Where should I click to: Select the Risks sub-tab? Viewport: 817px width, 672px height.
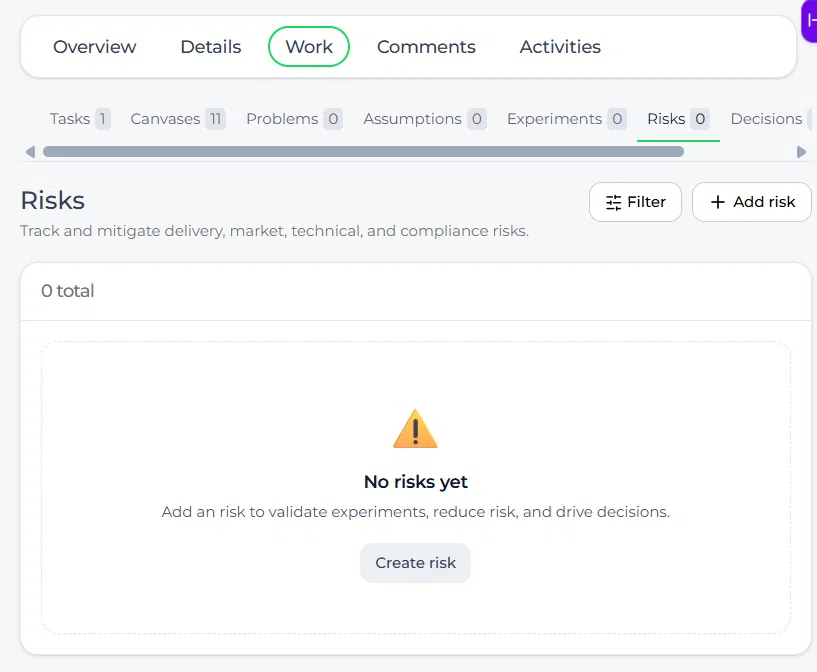coord(678,119)
